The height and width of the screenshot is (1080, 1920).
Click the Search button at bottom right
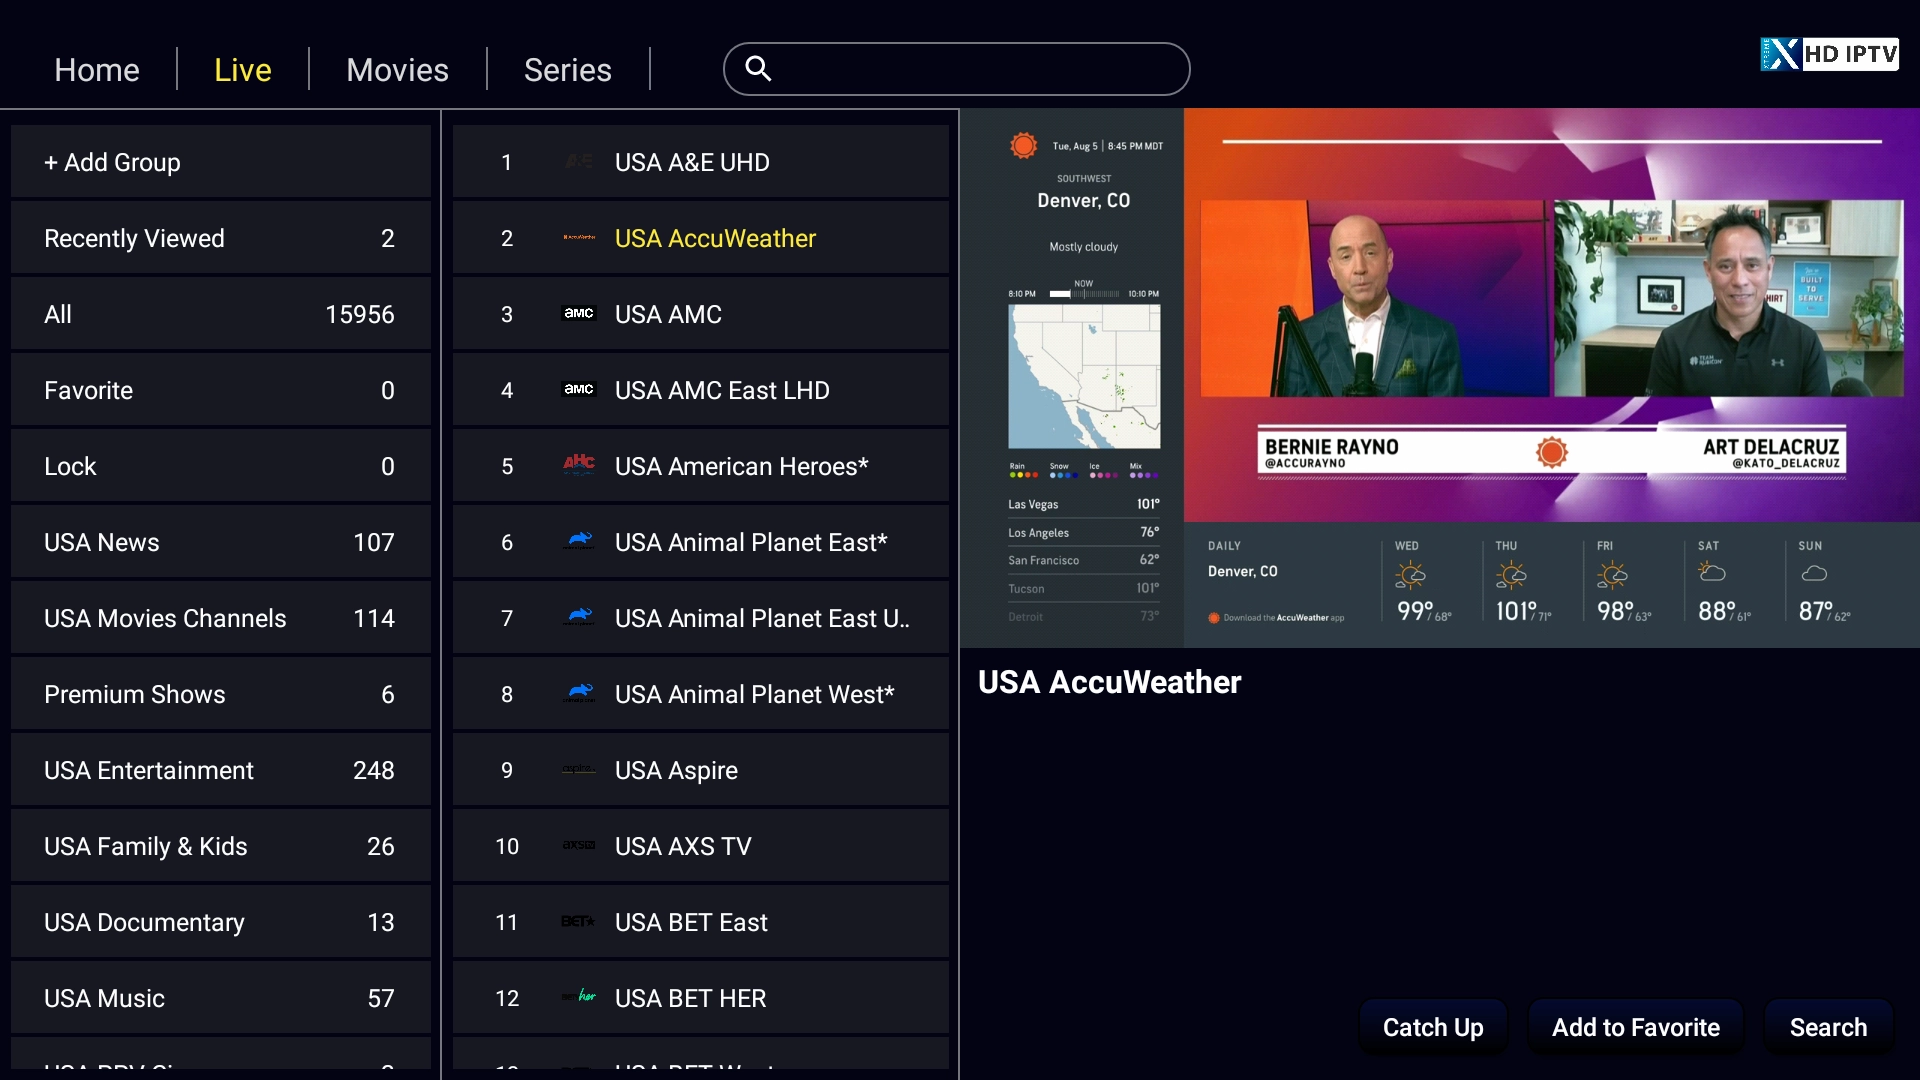[x=1828, y=1027]
